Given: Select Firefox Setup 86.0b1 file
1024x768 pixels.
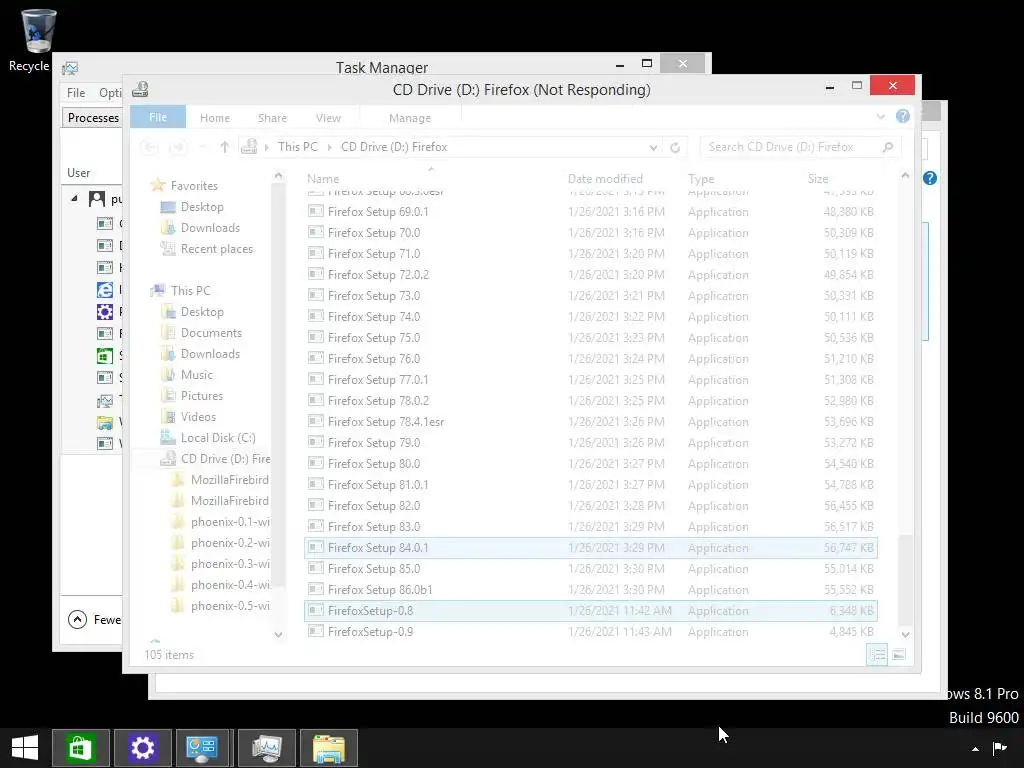Looking at the screenshot, I should [380, 590].
